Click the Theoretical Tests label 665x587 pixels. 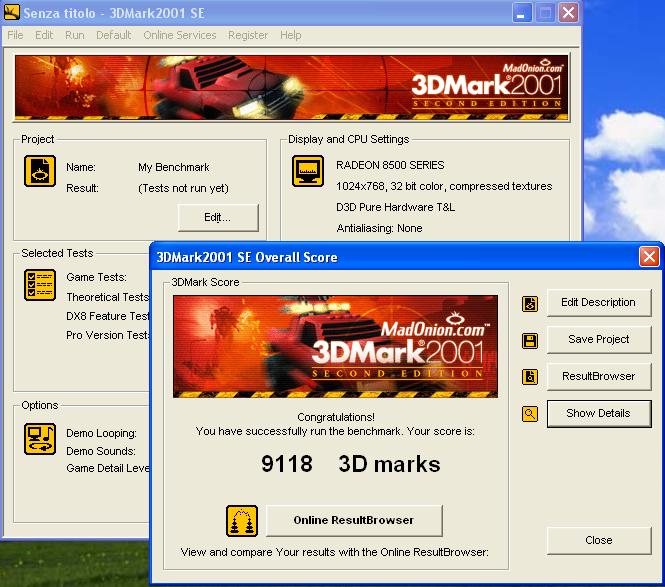tap(108, 297)
